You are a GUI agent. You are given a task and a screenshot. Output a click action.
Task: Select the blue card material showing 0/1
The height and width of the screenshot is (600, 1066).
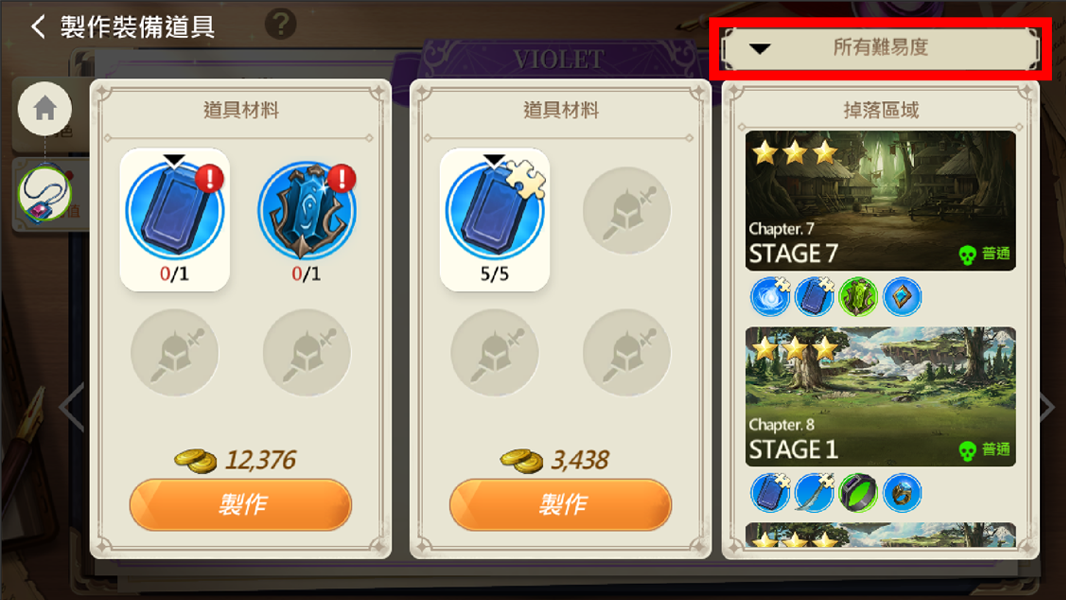click(175, 219)
